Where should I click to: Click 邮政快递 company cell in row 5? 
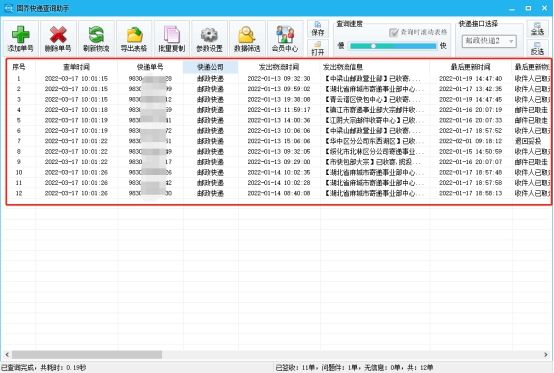pyautogui.click(x=210, y=120)
